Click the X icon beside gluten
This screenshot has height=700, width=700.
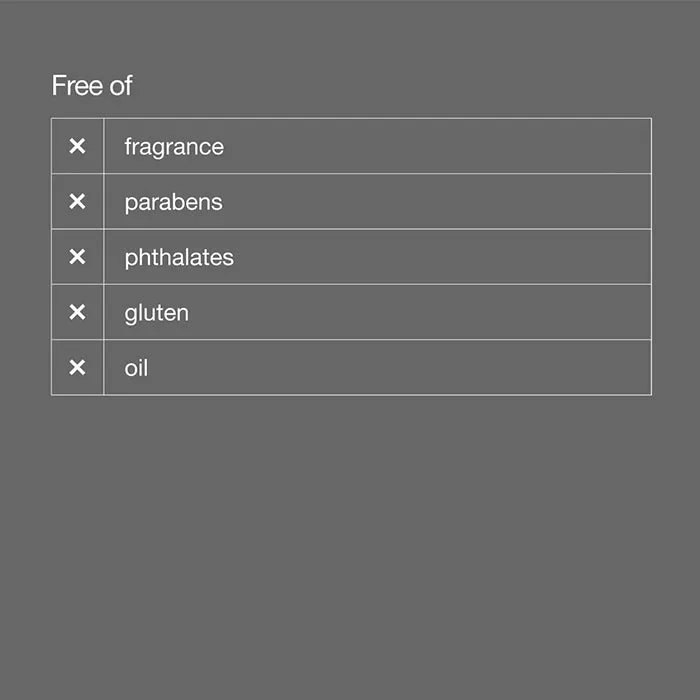point(77,312)
